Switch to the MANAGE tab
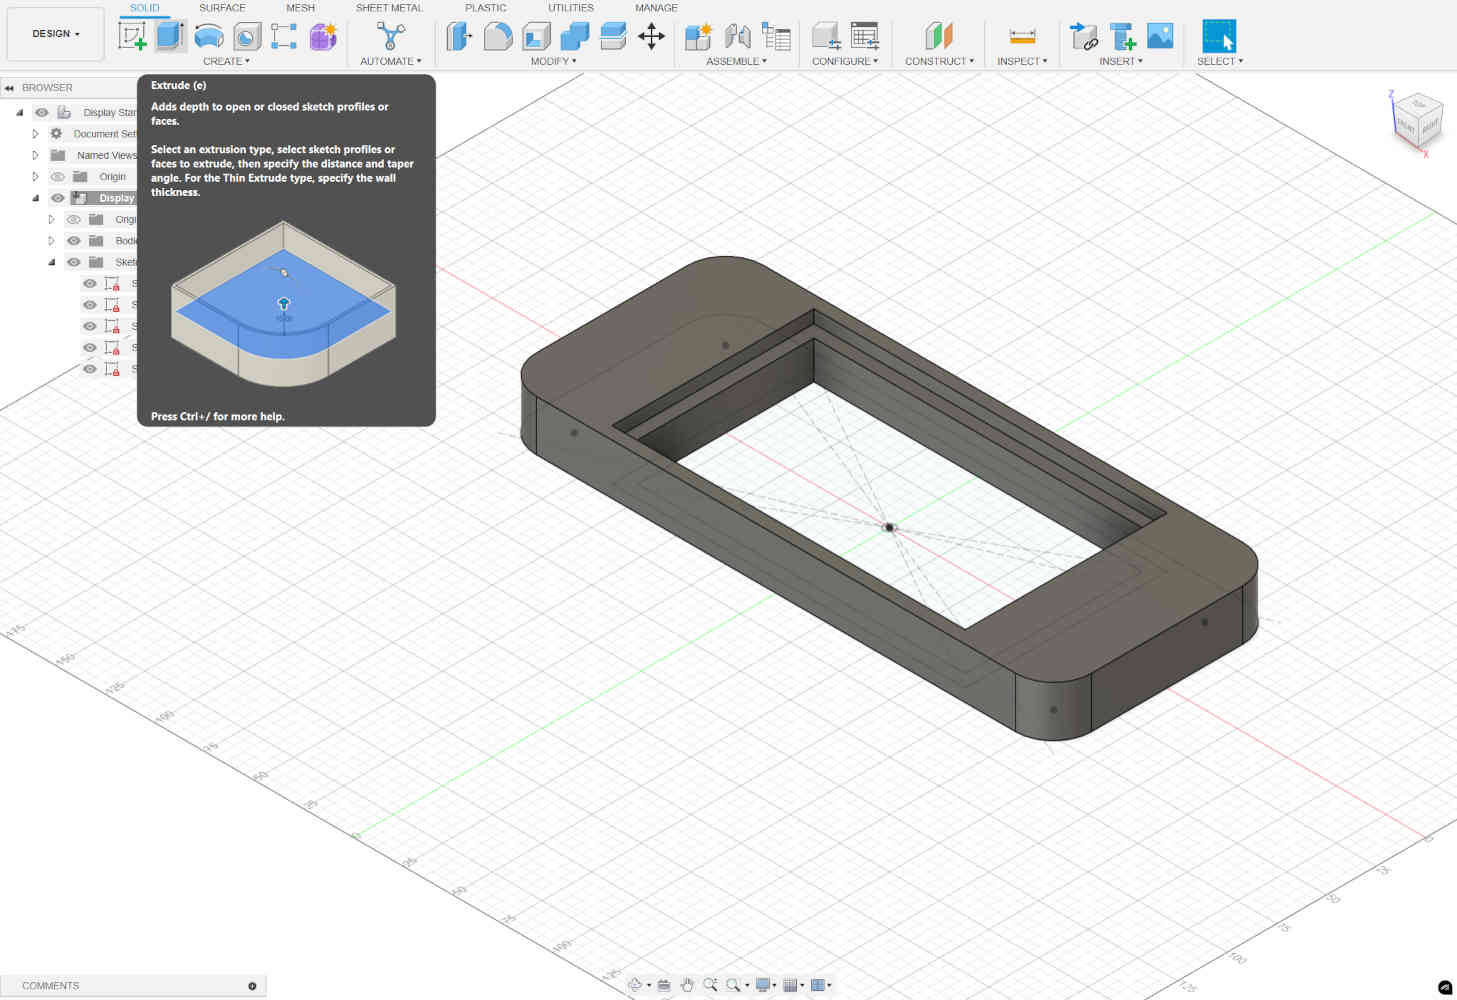The image size is (1457, 1000). 656,8
